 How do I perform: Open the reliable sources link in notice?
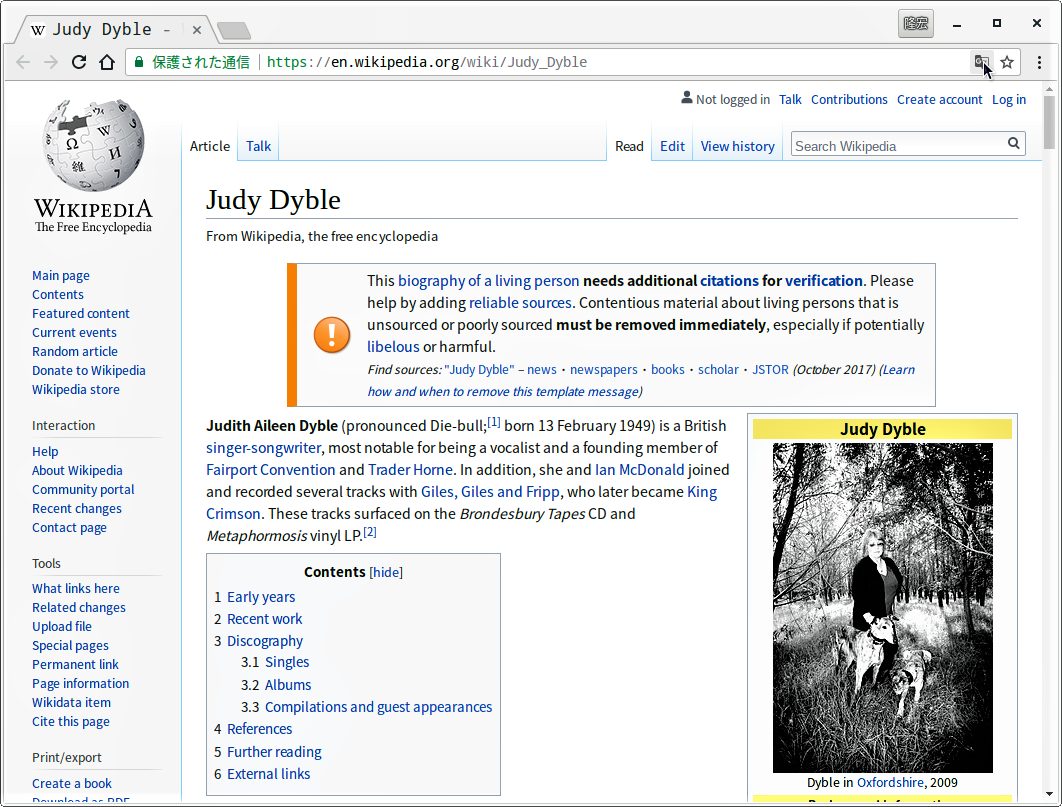pyautogui.click(x=520, y=303)
